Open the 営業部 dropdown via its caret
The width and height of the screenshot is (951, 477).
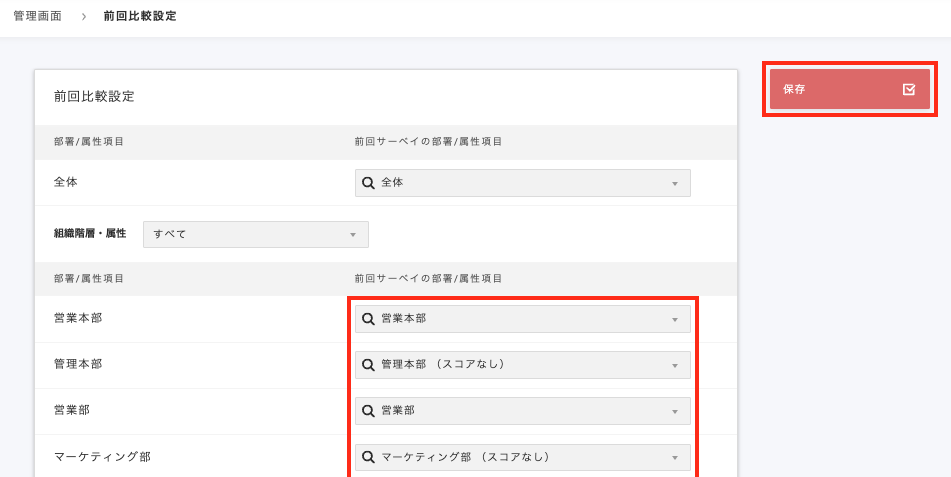coord(674,412)
